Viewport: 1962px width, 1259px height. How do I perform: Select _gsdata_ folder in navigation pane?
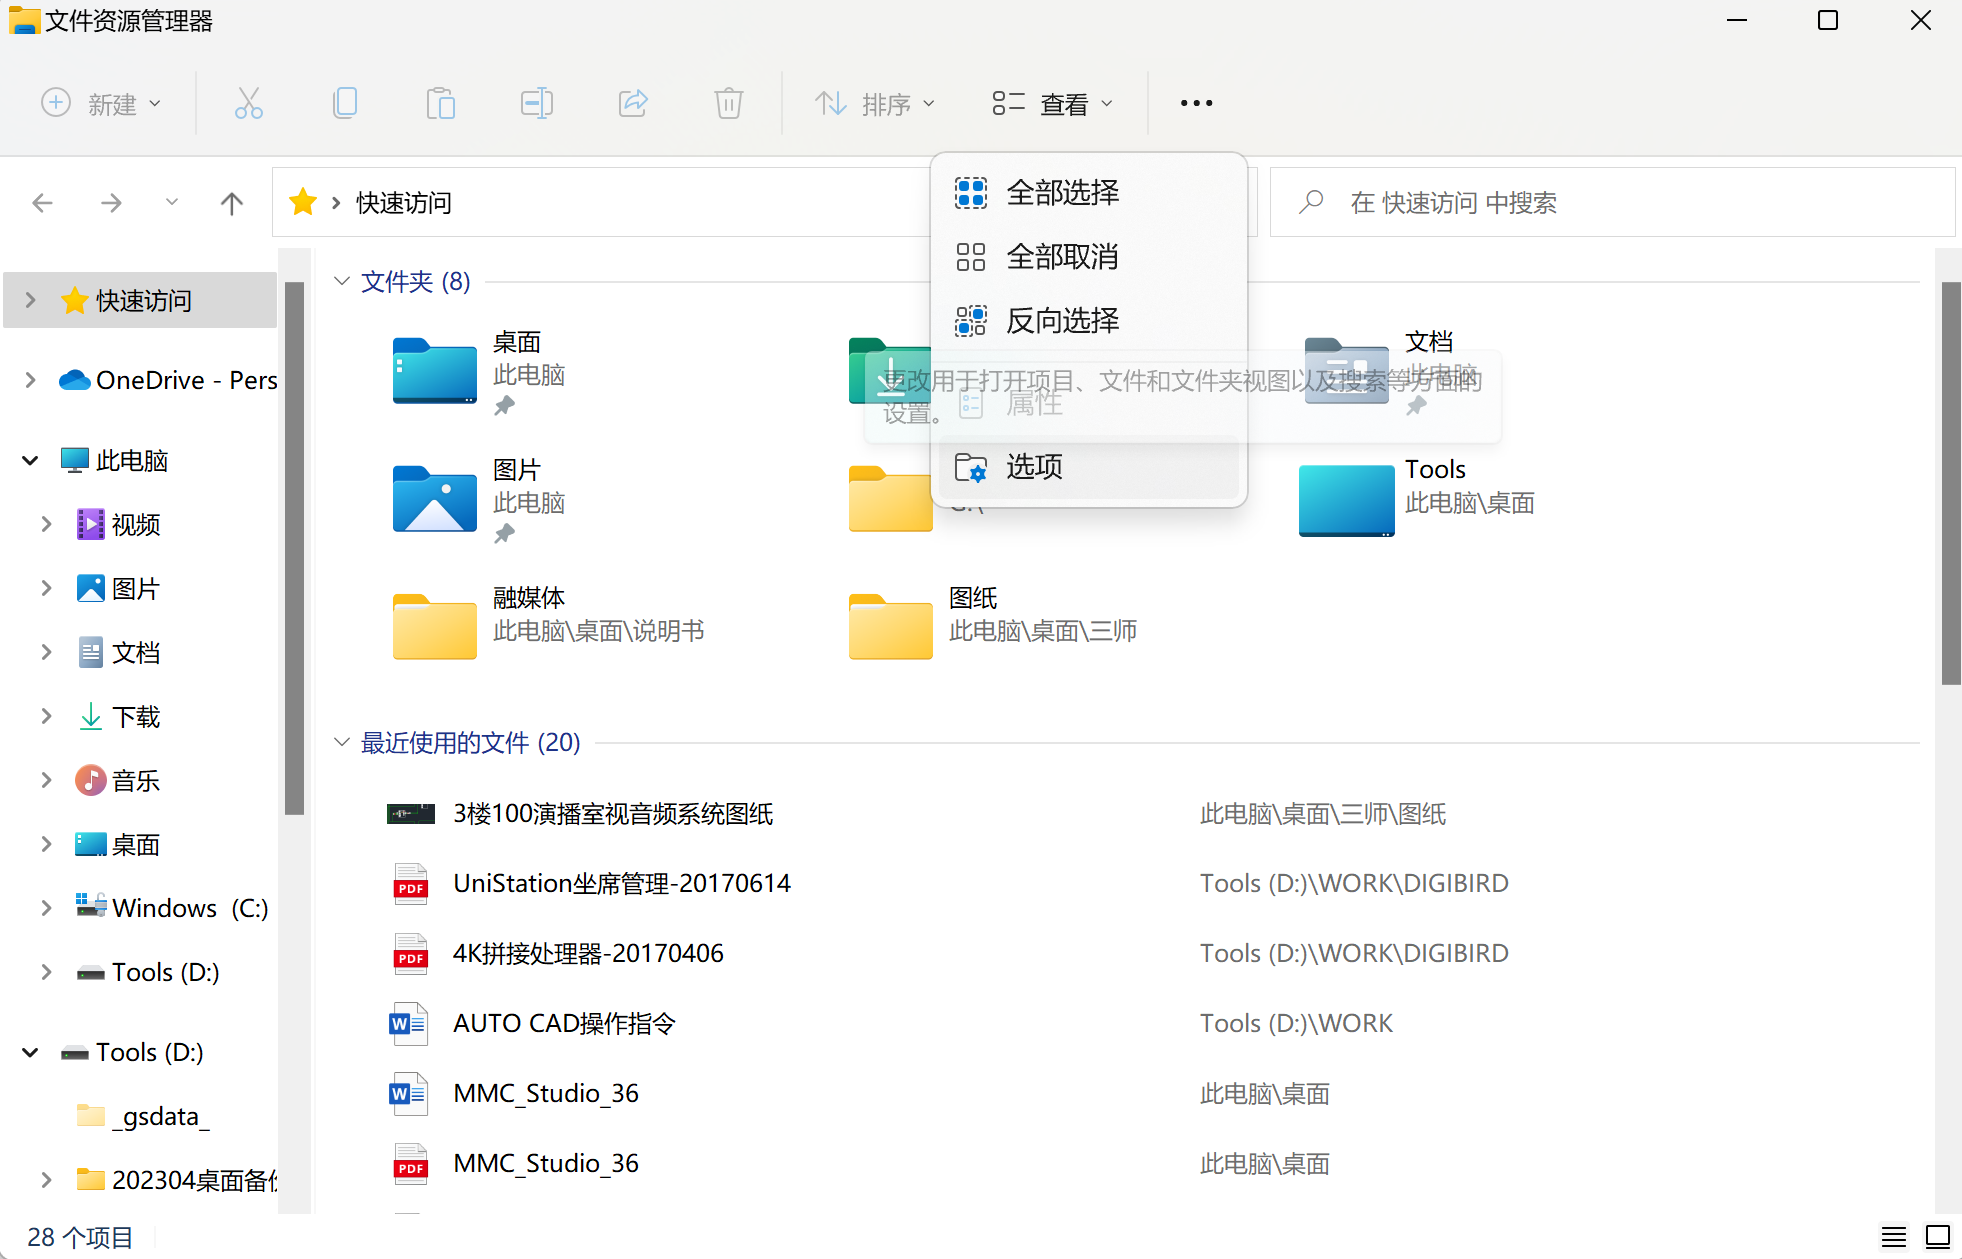(x=161, y=1116)
